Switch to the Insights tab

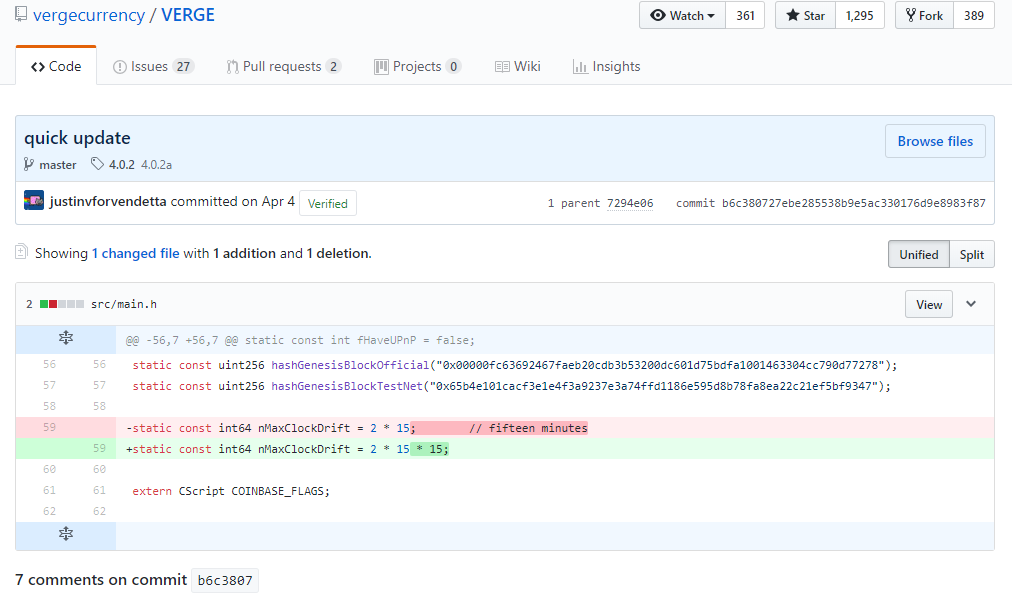tap(607, 66)
